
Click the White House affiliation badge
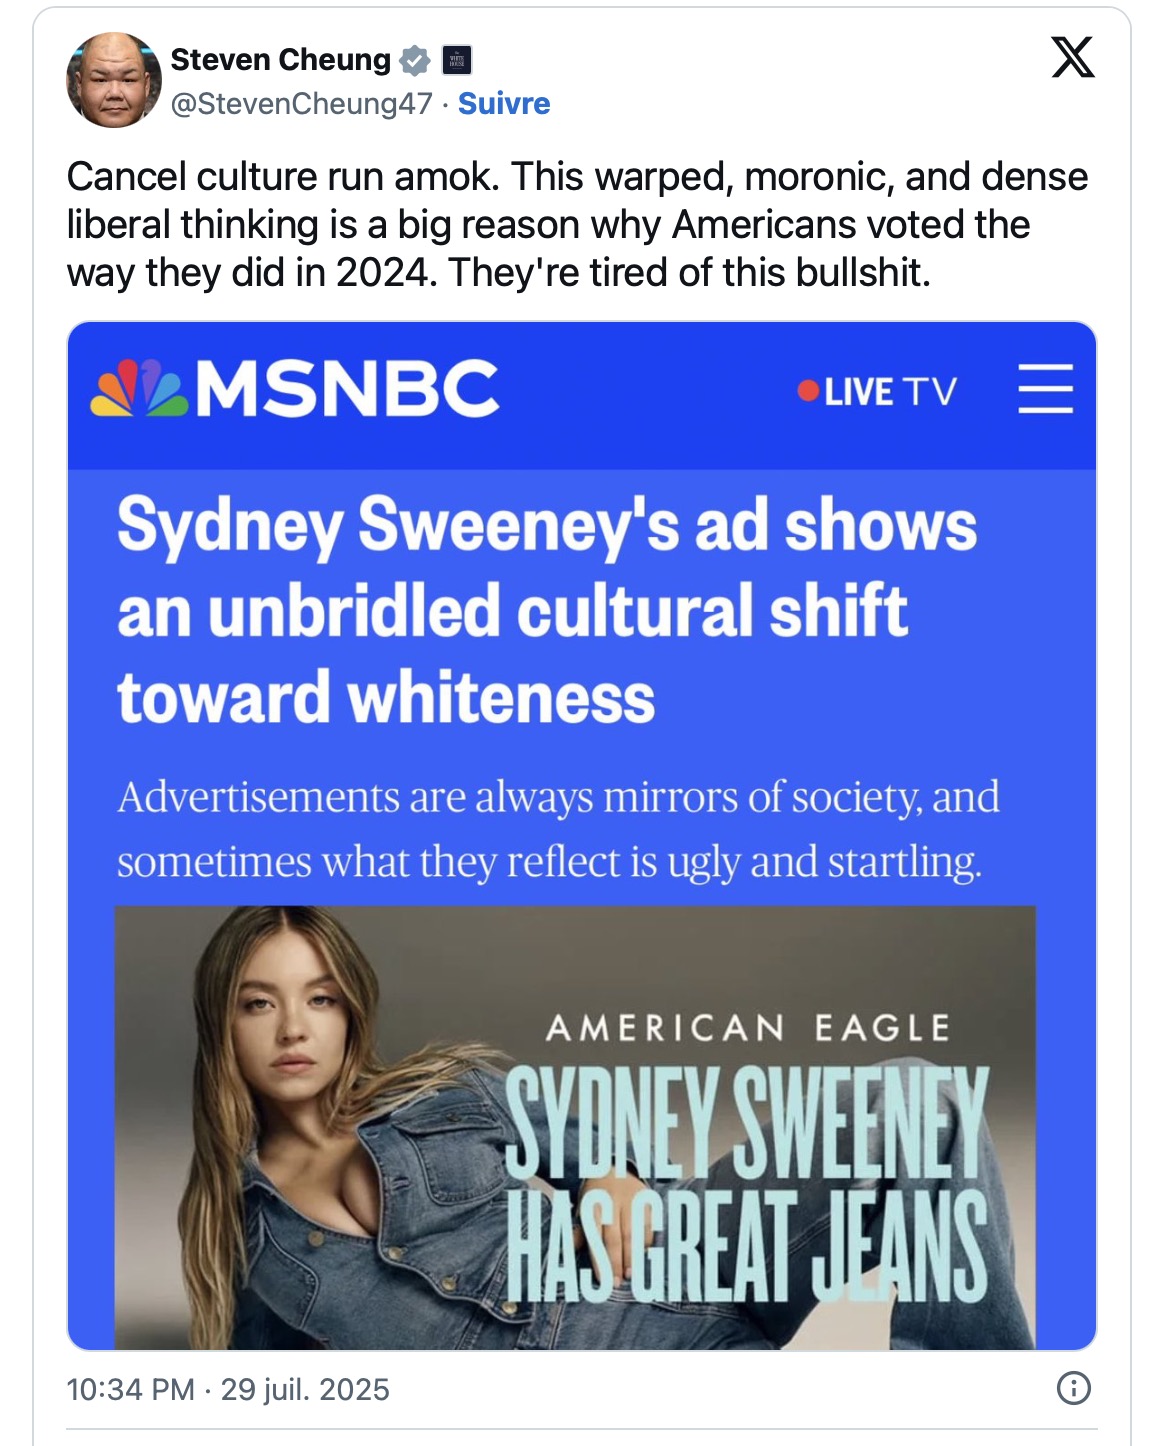point(457,61)
